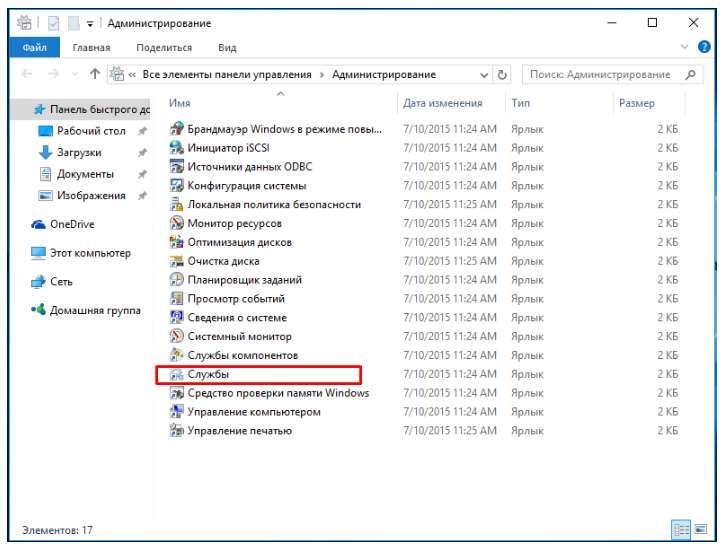Select the Службы компонентов icon

[176, 355]
